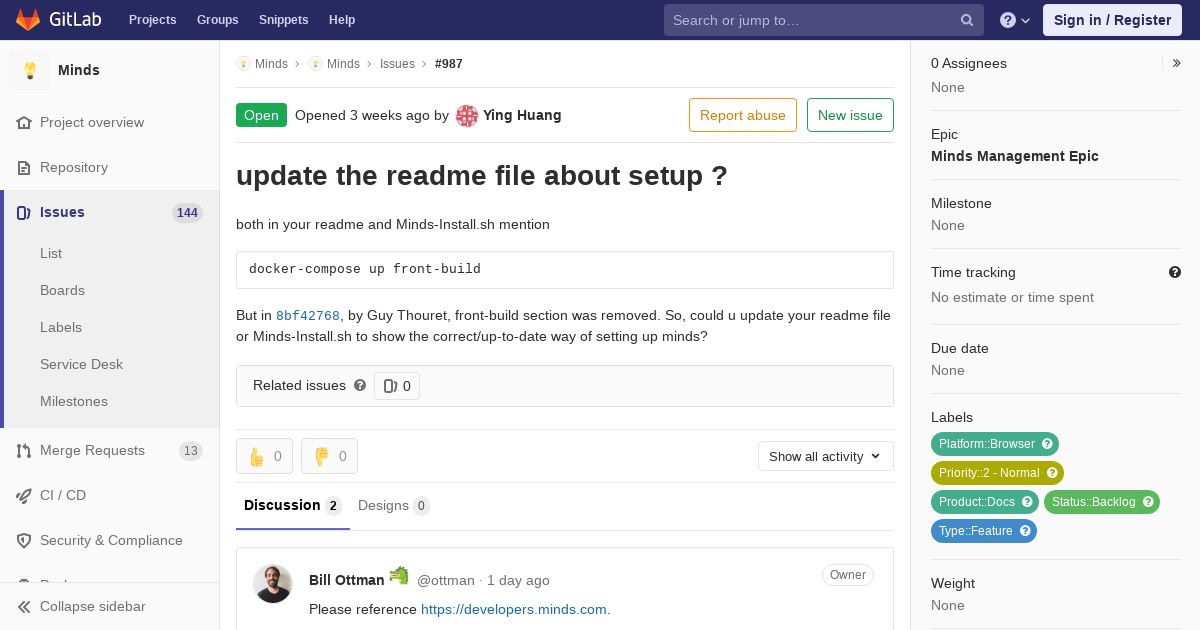Screen dimensions: 1200x630
Task: Click the Type::Feature label
Action: coord(976,531)
